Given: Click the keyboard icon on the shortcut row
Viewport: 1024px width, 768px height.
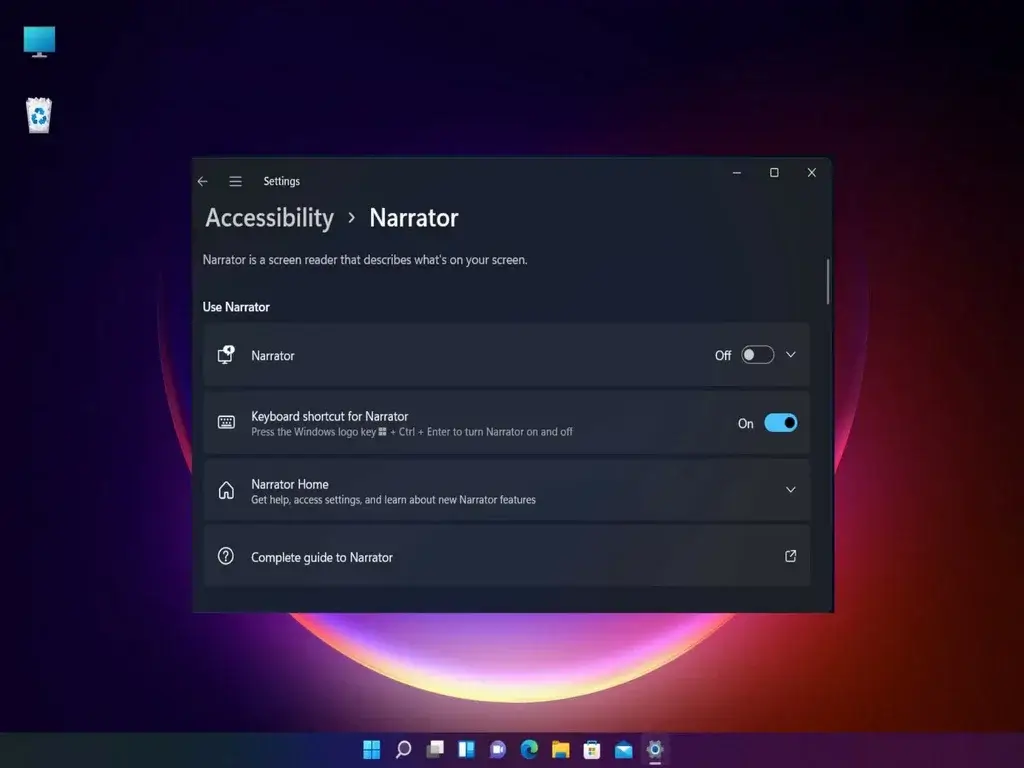Looking at the screenshot, I should pos(226,423).
